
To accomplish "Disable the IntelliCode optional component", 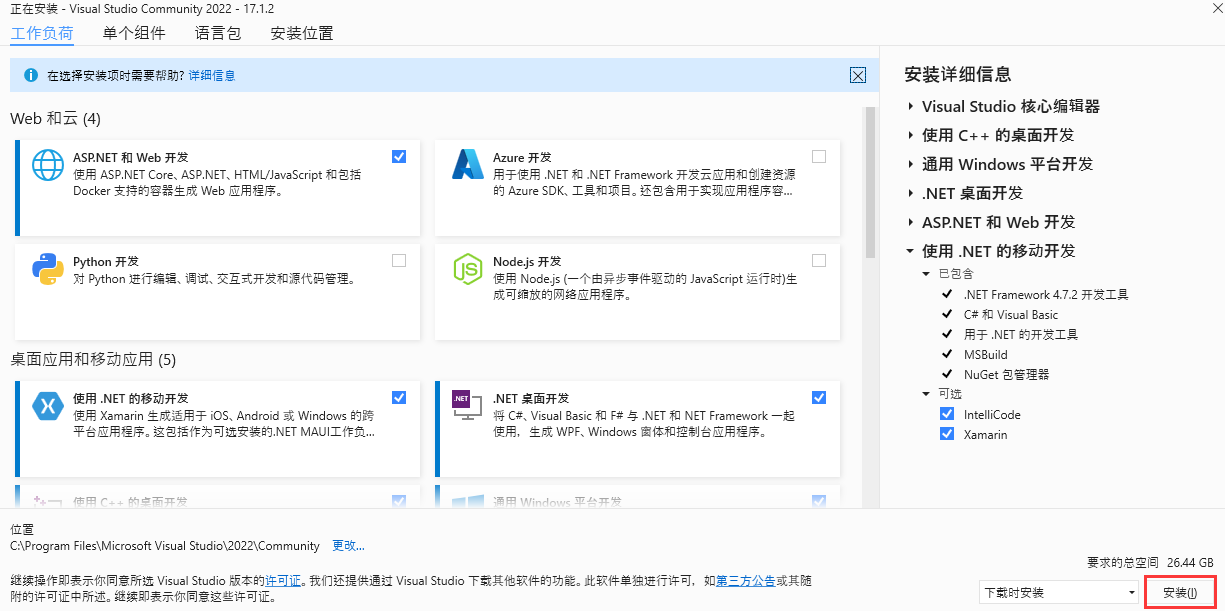I will (947, 413).
